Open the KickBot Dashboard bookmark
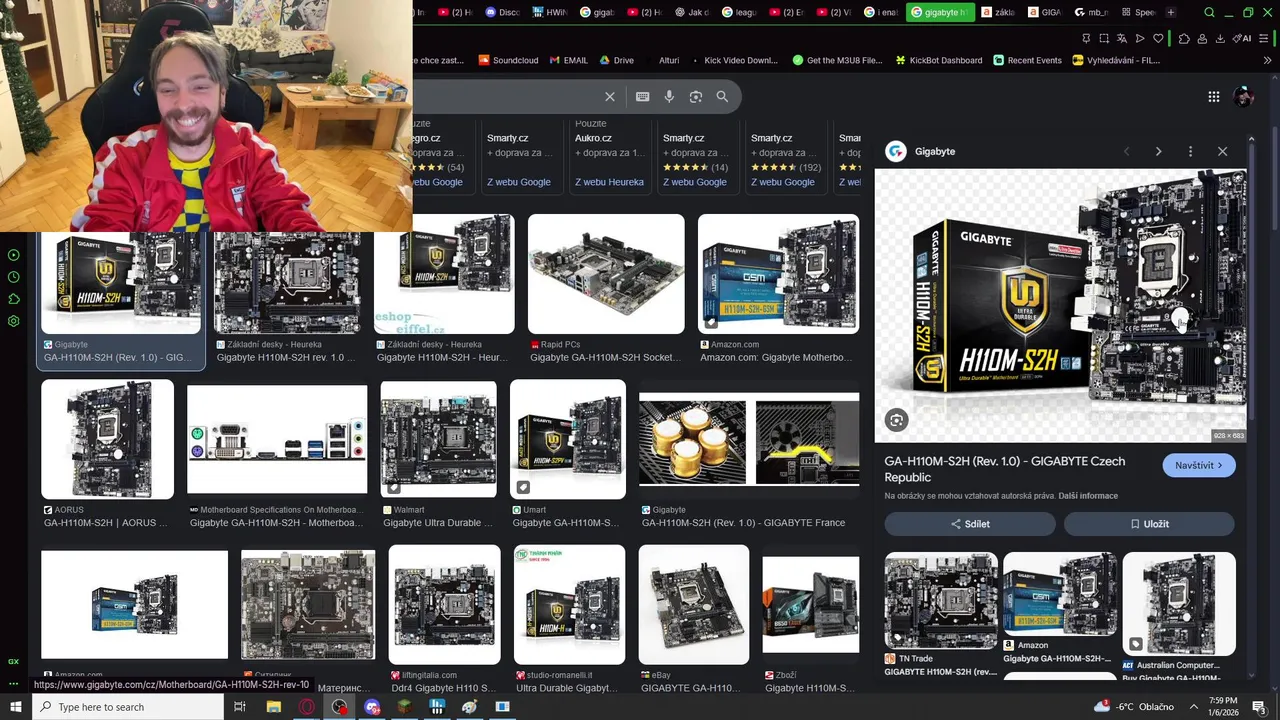Viewport: 1280px width, 720px height. point(938,60)
